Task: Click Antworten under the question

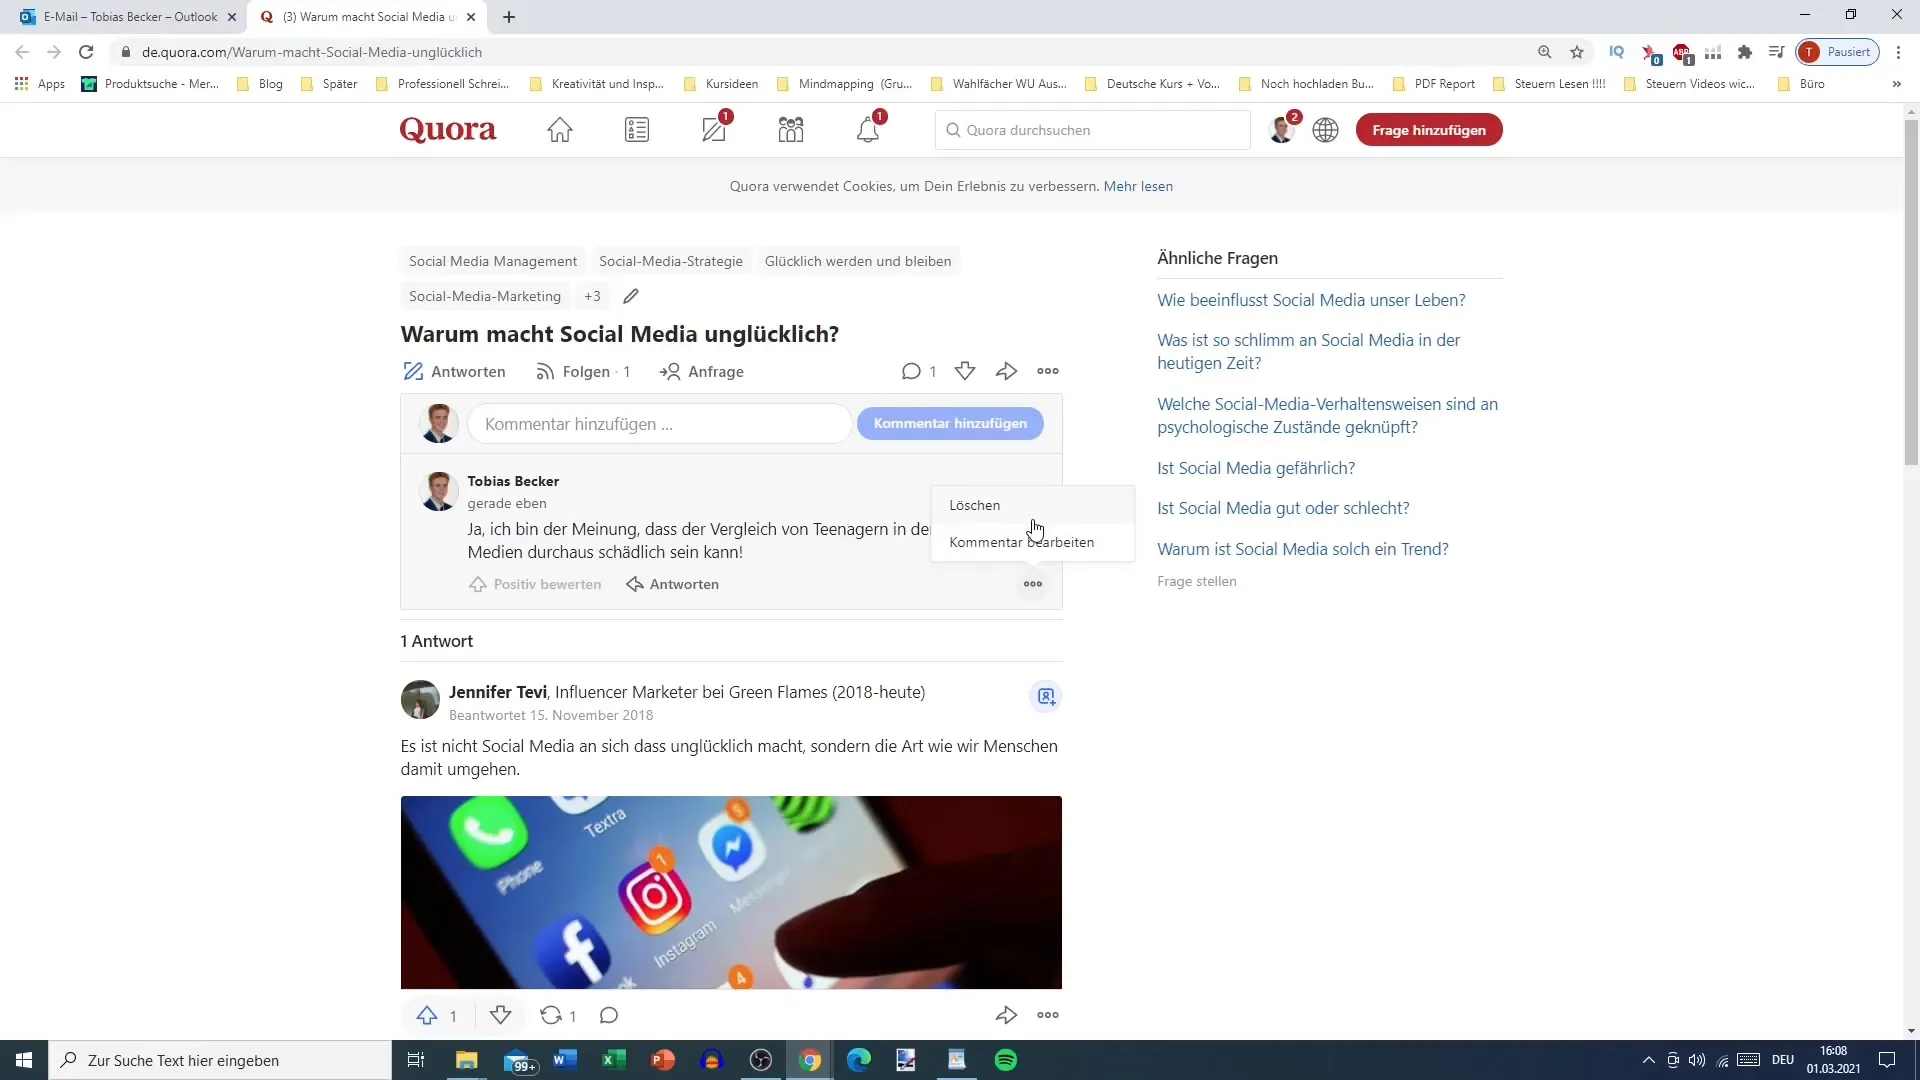Action: (454, 371)
